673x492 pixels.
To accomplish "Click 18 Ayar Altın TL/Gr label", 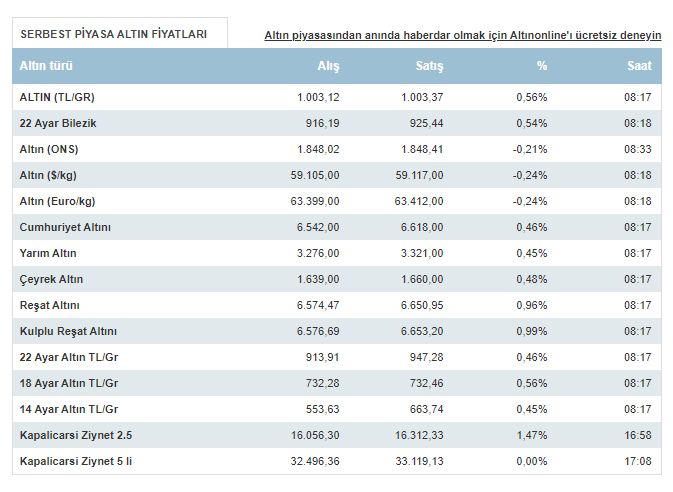I will pyautogui.click(x=69, y=383).
